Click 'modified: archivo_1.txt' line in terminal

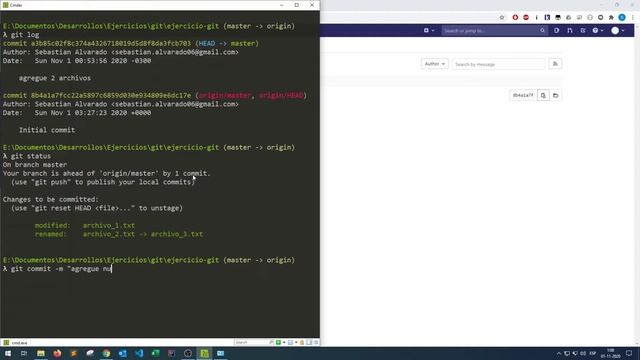point(84,225)
